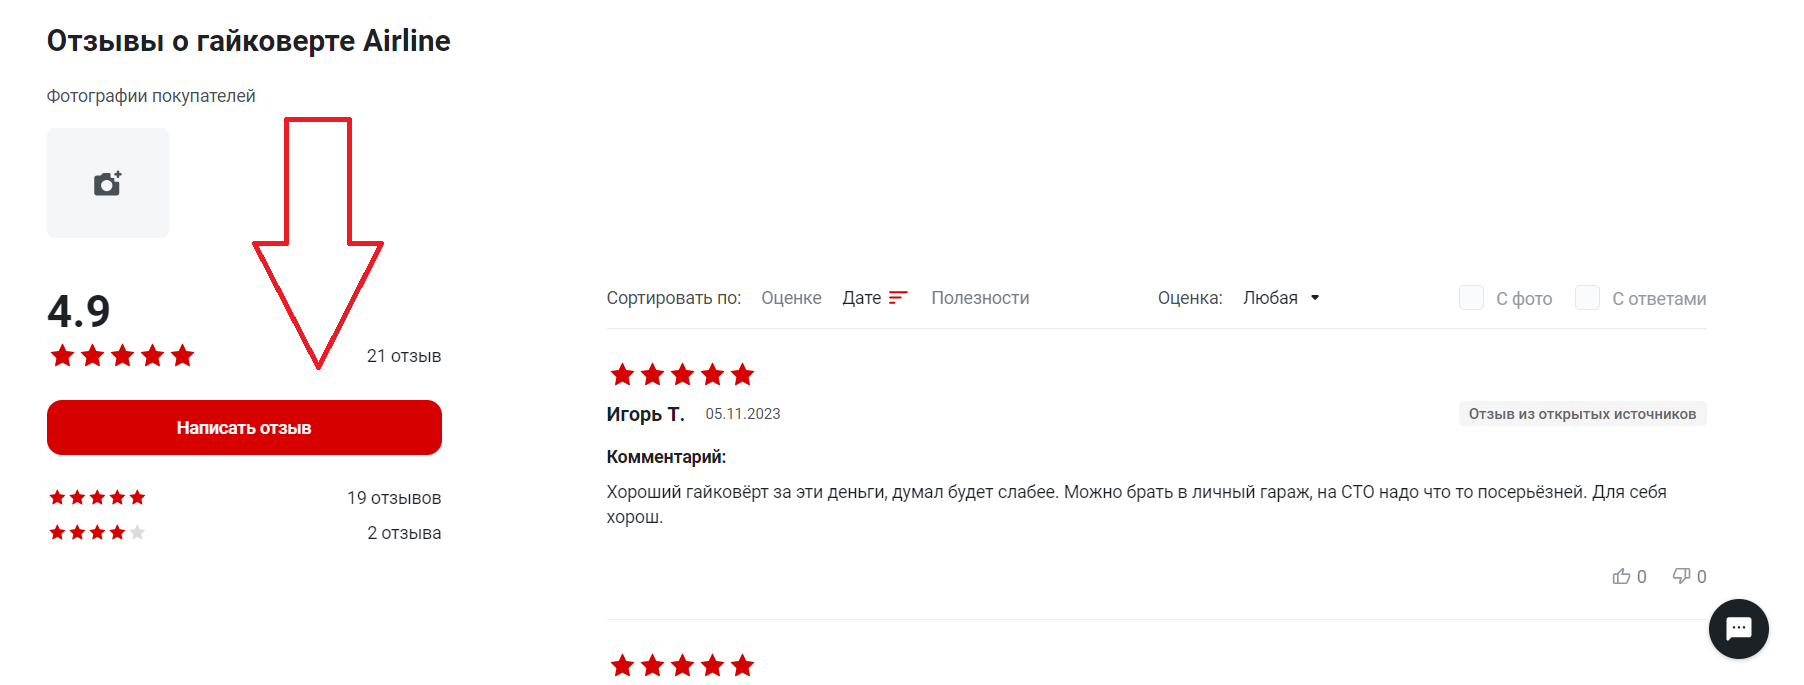Image resolution: width=1804 pixels, height=685 pixels.
Task: Open the live chat bubble icon
Action: (x=1738, y=629)
